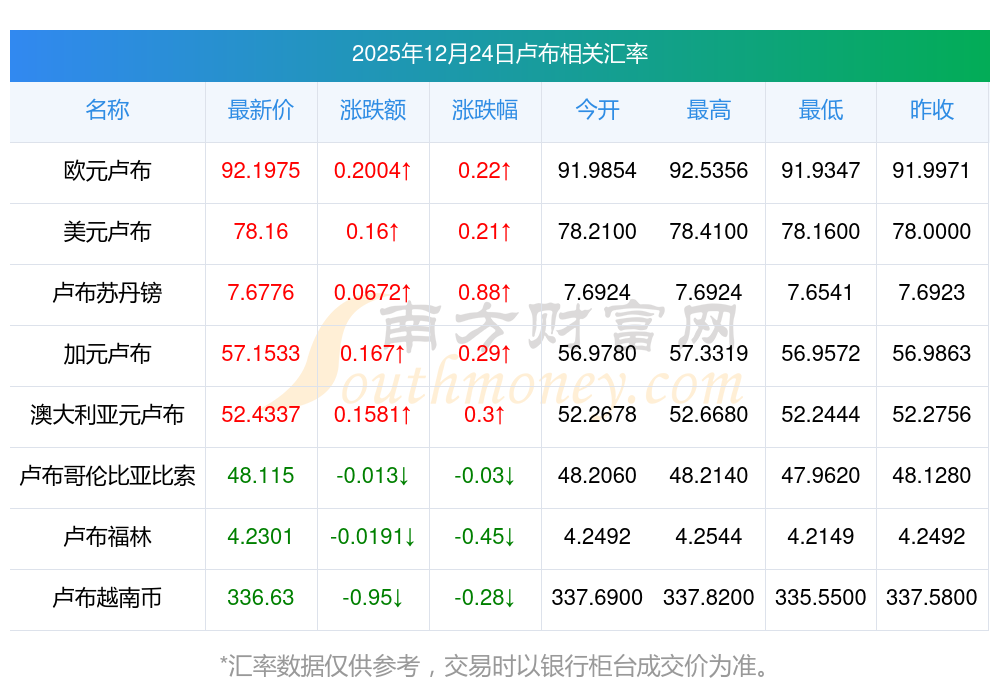Click the previous close 91.9971
Screen dimensions: 1000x697
point(931,170)
